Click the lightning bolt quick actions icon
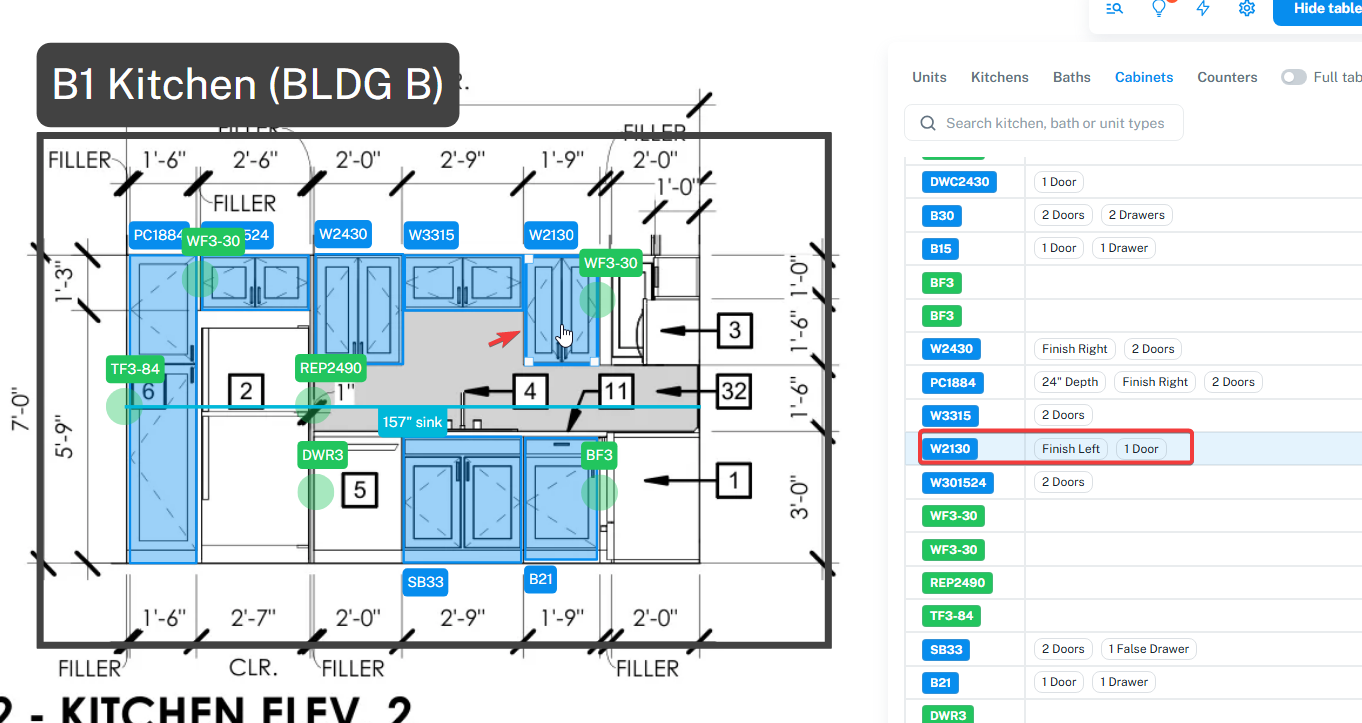Image resolution: width=1362 pixels, height=723 pixels. click(1203, 8)
